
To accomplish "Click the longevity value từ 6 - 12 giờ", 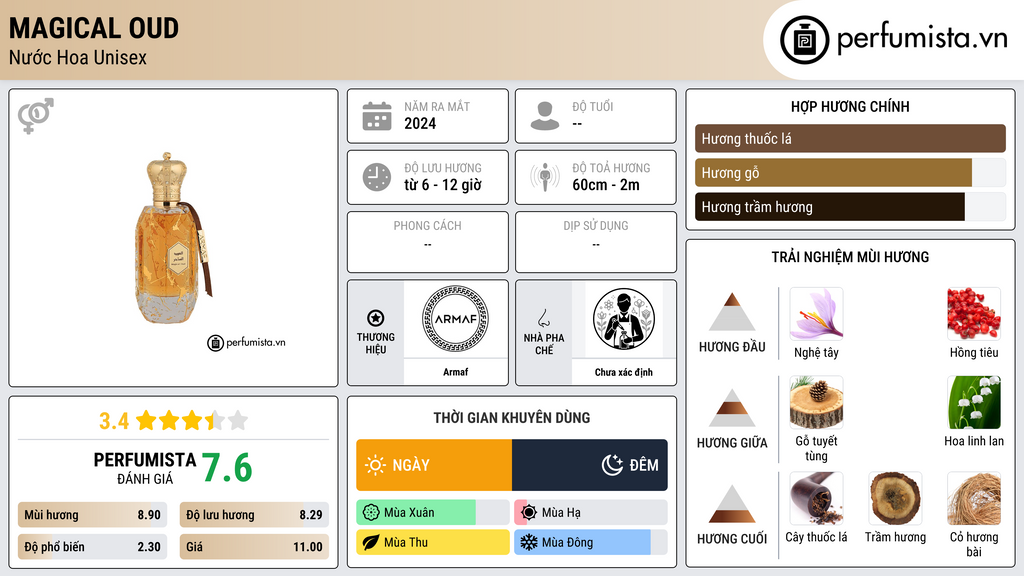I will [x=443, y=185].
